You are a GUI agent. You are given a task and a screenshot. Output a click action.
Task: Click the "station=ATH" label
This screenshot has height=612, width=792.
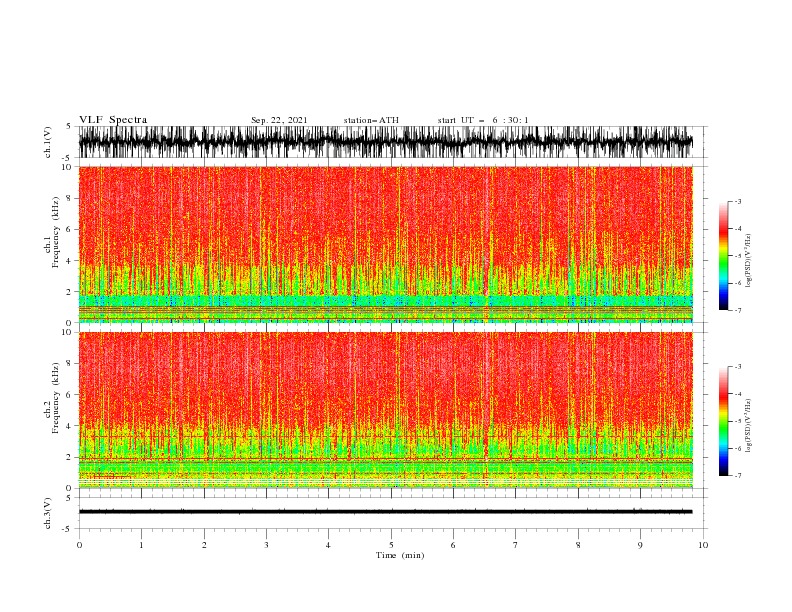point(371,120)
